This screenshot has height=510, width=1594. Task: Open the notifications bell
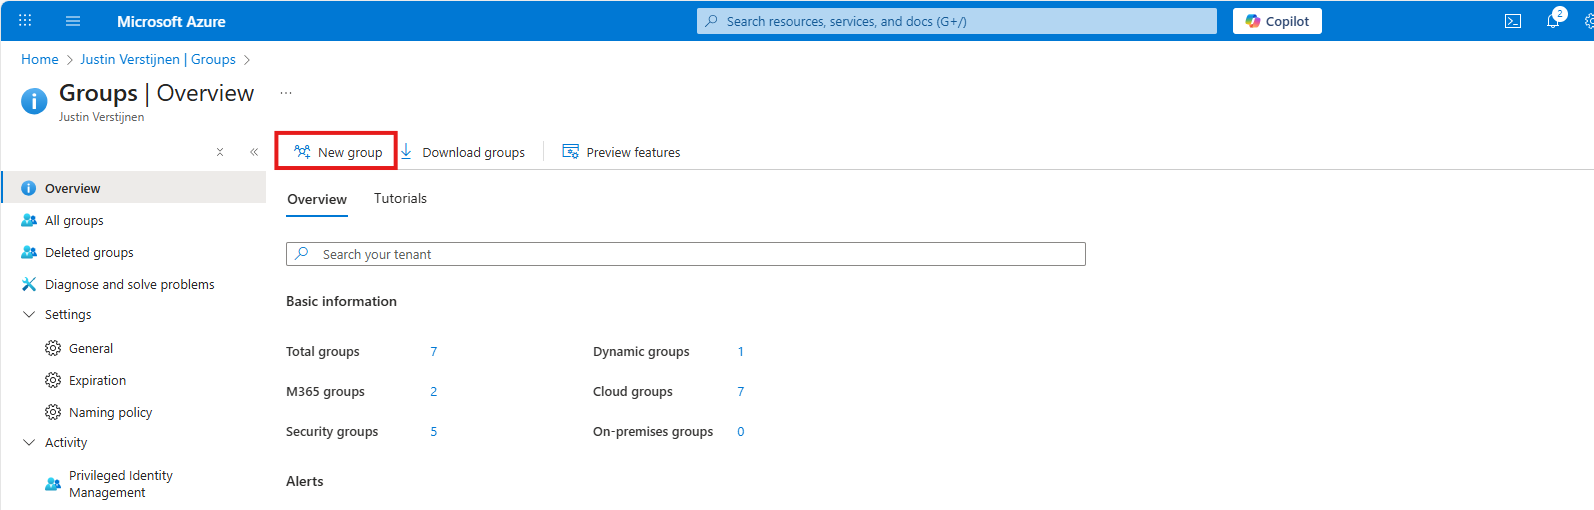pyautogui.click(x=1553, y=21)
